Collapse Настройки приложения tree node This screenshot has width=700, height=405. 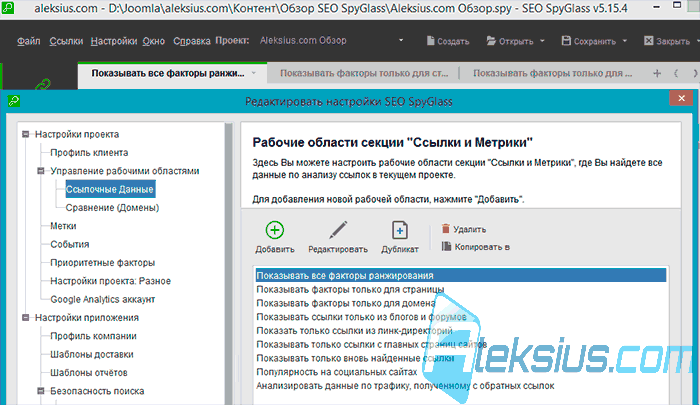(25, 317)
